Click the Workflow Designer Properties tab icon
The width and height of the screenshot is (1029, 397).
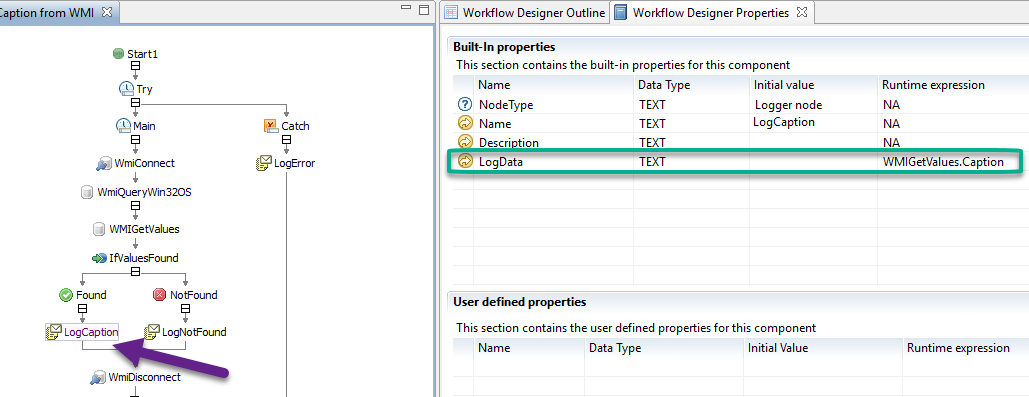coord(620,13)
